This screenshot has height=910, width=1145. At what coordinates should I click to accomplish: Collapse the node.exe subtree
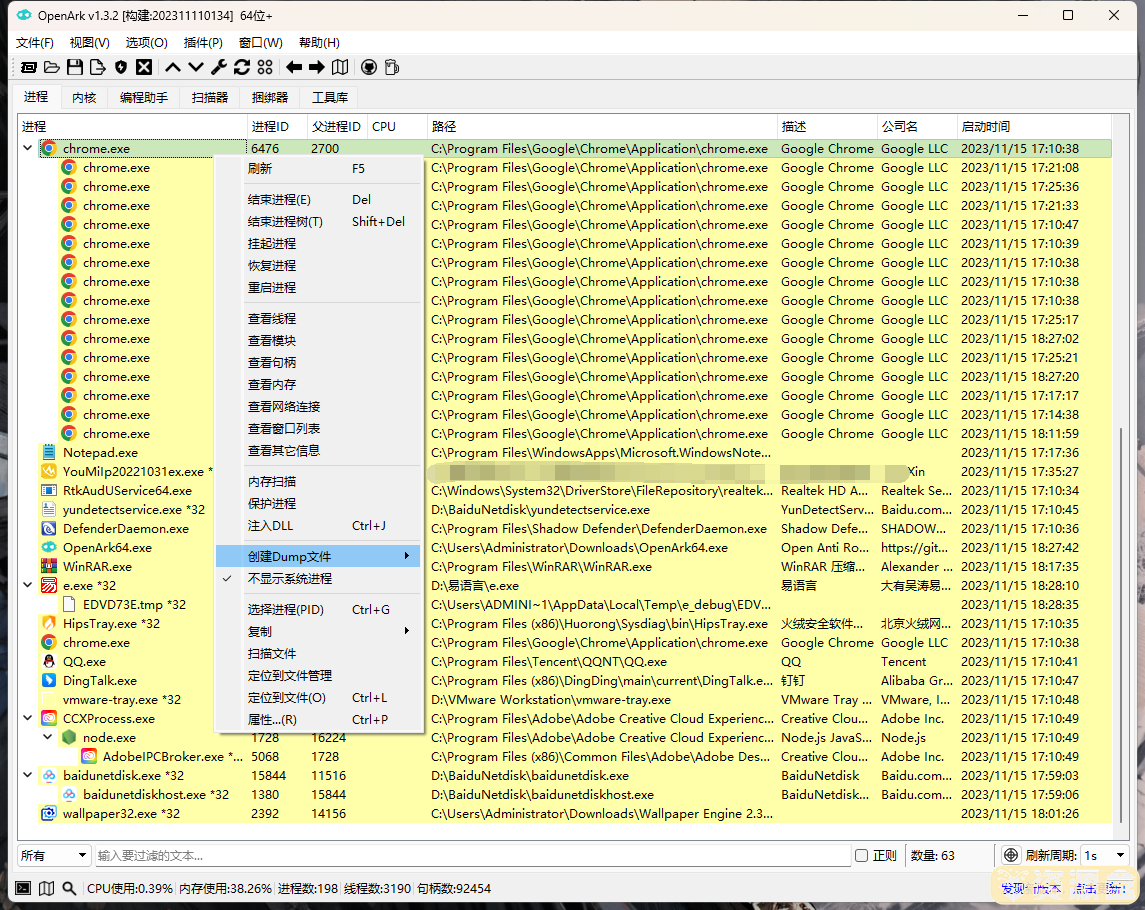click(47, 738)
